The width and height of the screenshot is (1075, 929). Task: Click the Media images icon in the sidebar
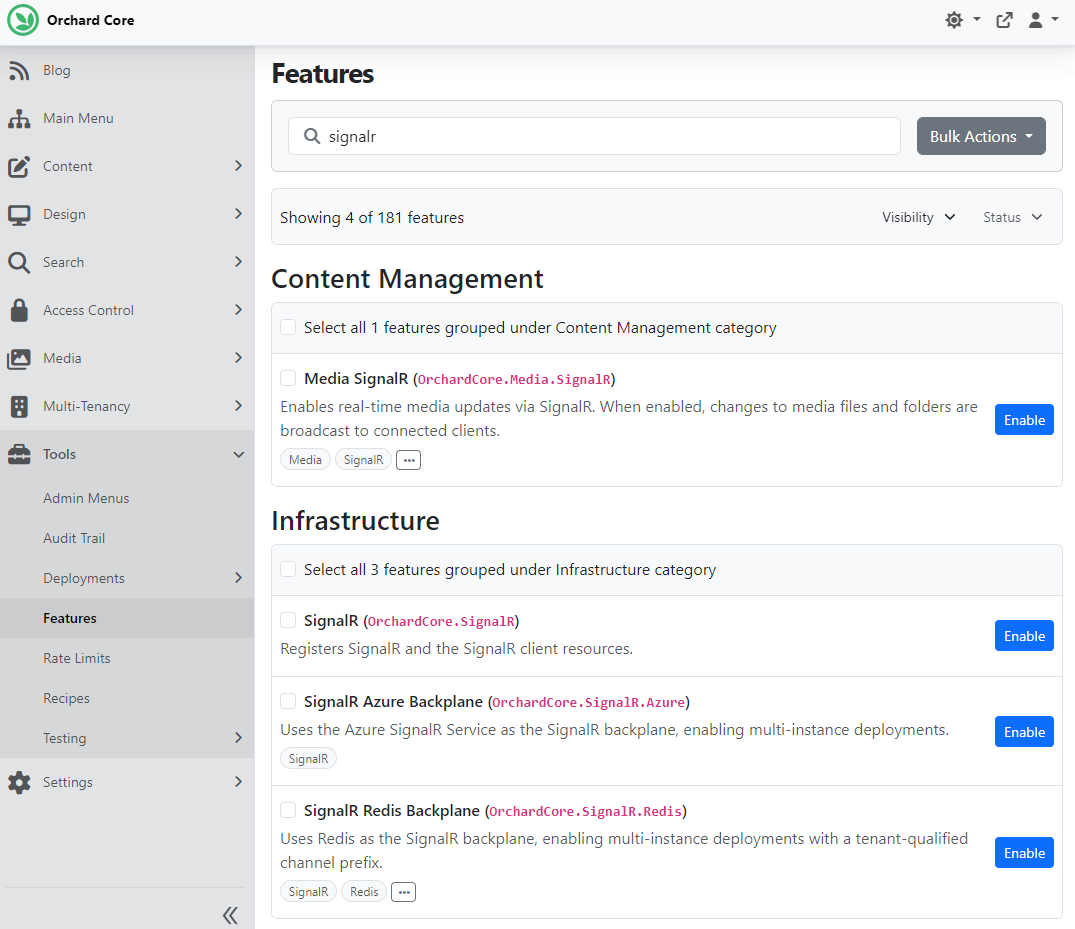coord(19,358)
